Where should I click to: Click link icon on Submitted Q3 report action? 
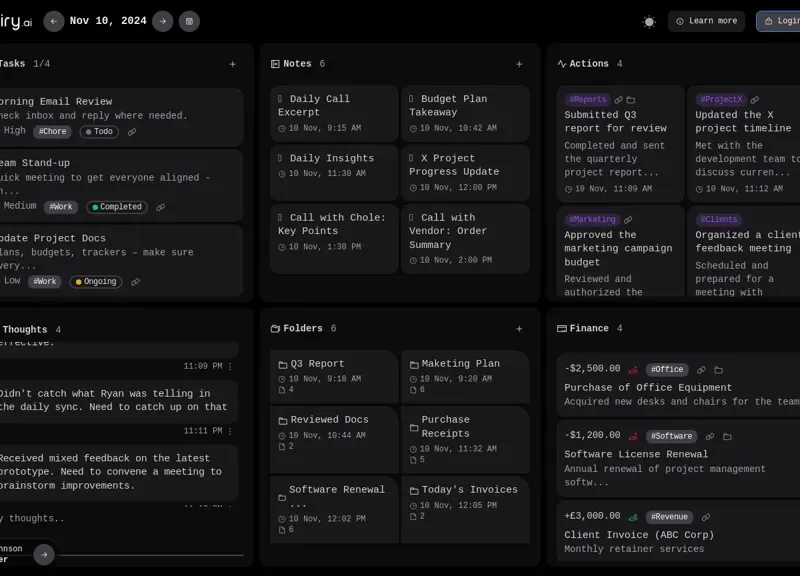pyautogui.click(x=618, y=100)
